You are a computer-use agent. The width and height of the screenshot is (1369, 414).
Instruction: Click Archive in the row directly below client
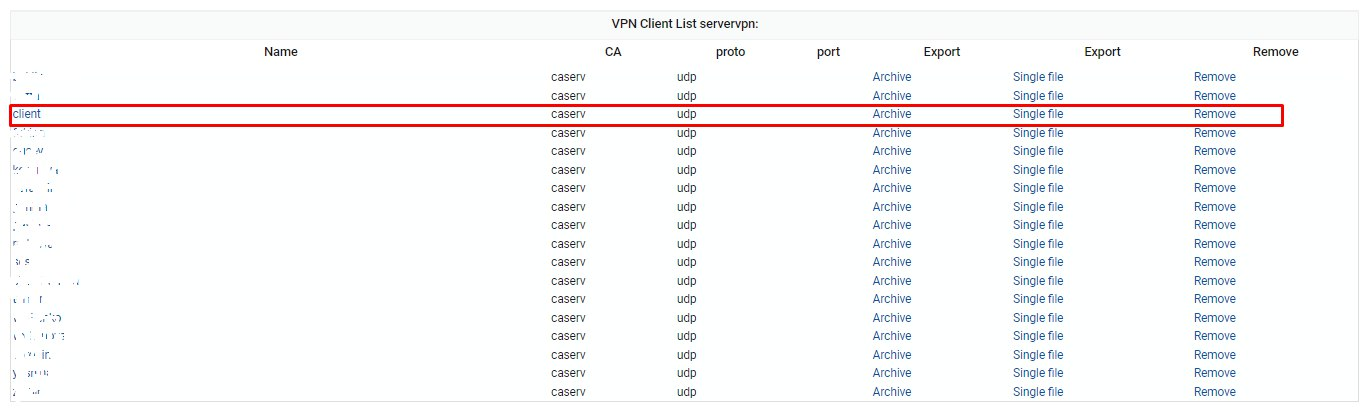pyautogui.click(x=892, y=133)
